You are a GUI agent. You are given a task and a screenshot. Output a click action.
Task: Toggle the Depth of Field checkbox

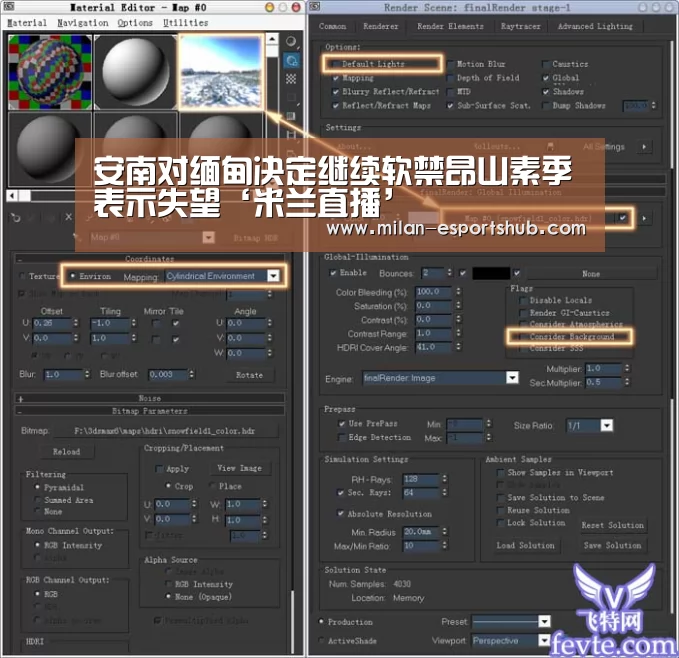450,78
